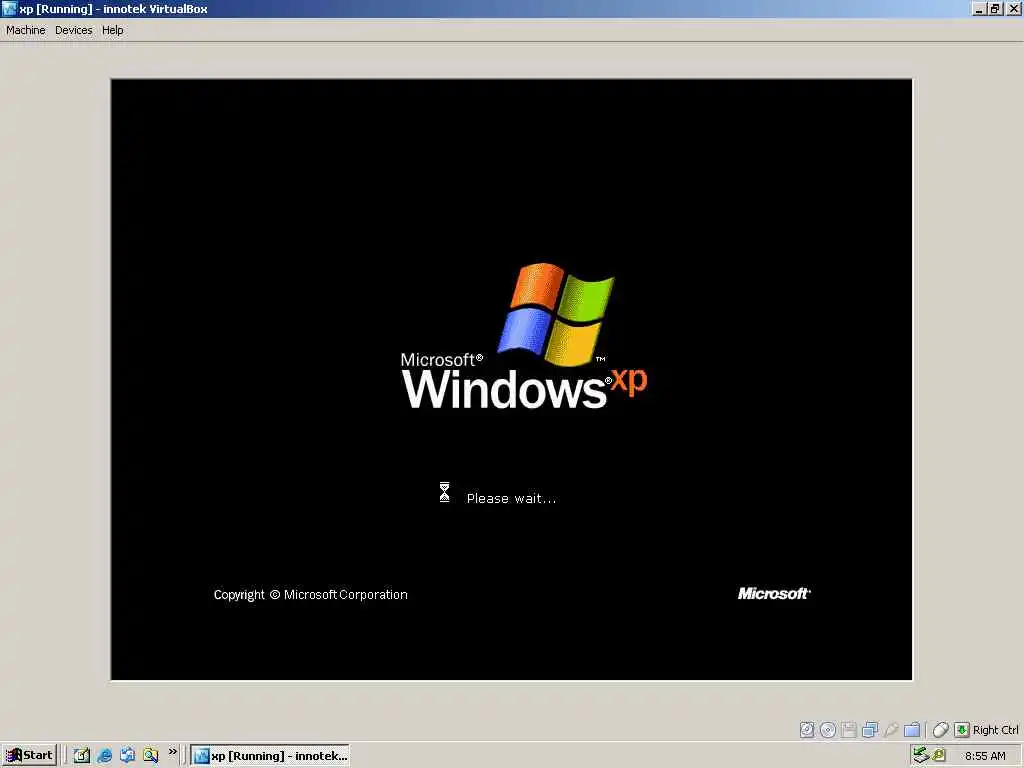
Task: Click the Right Ctrl host key label
Action: point(995,730)
